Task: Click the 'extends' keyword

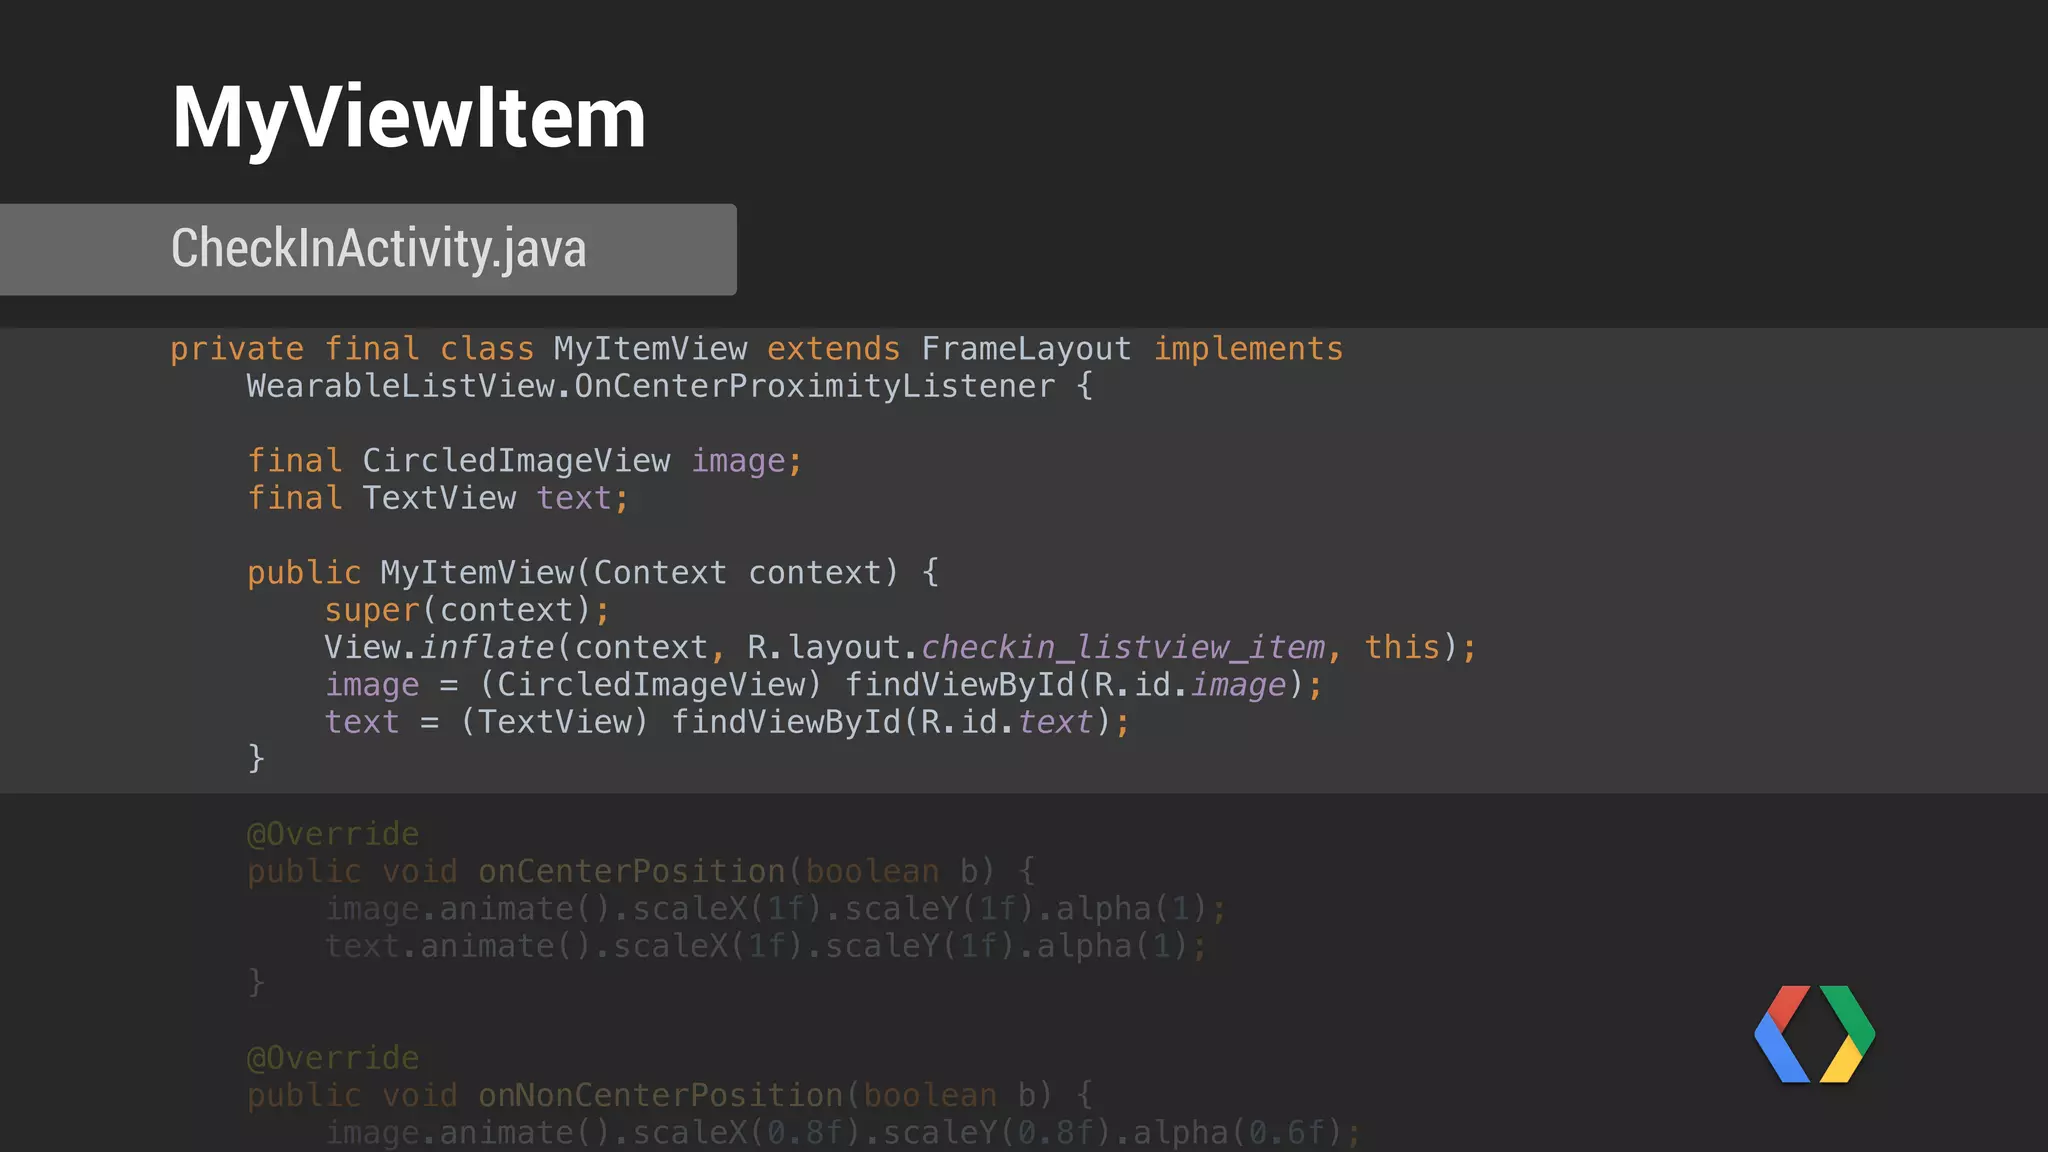Action: 833,349
